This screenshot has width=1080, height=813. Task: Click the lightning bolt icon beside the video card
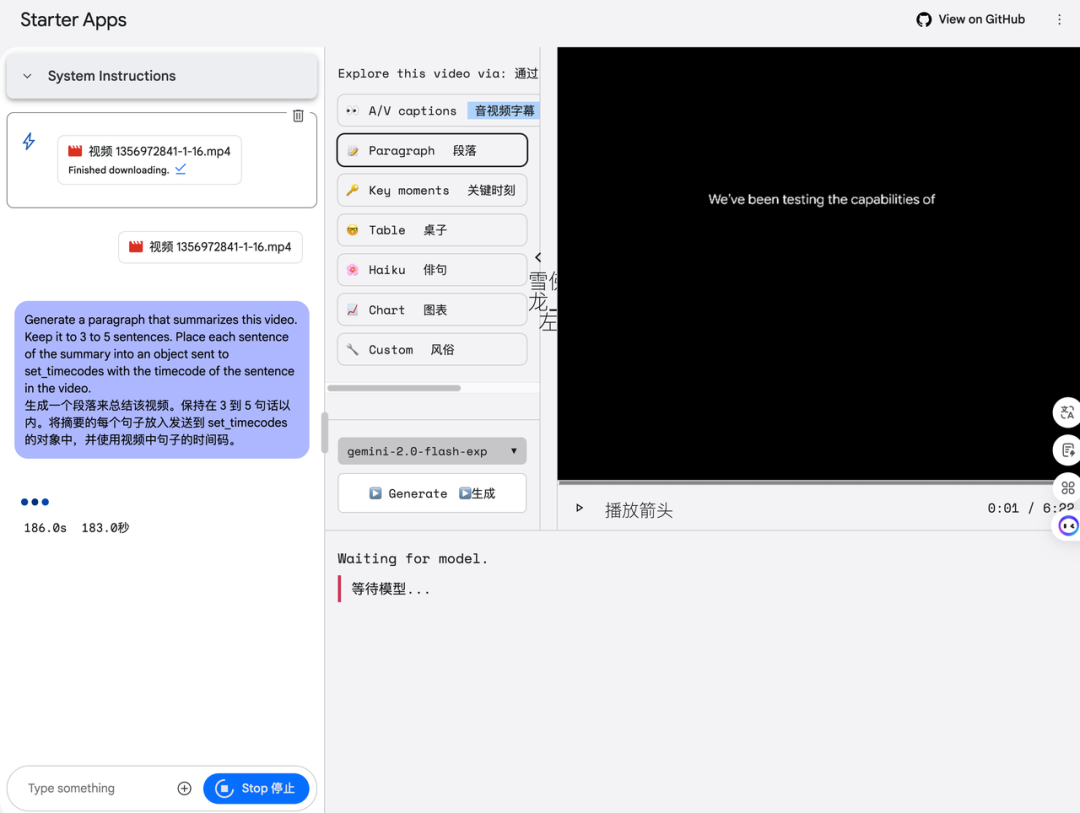(x=28, y=142)
